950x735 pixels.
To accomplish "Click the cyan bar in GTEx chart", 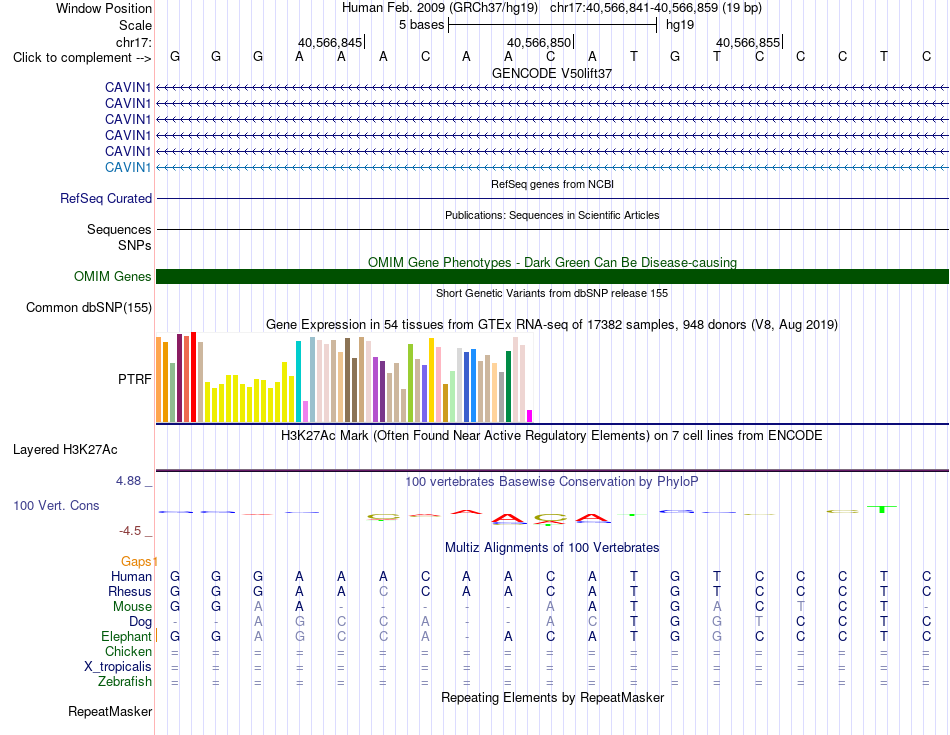I will click(298, 381).
